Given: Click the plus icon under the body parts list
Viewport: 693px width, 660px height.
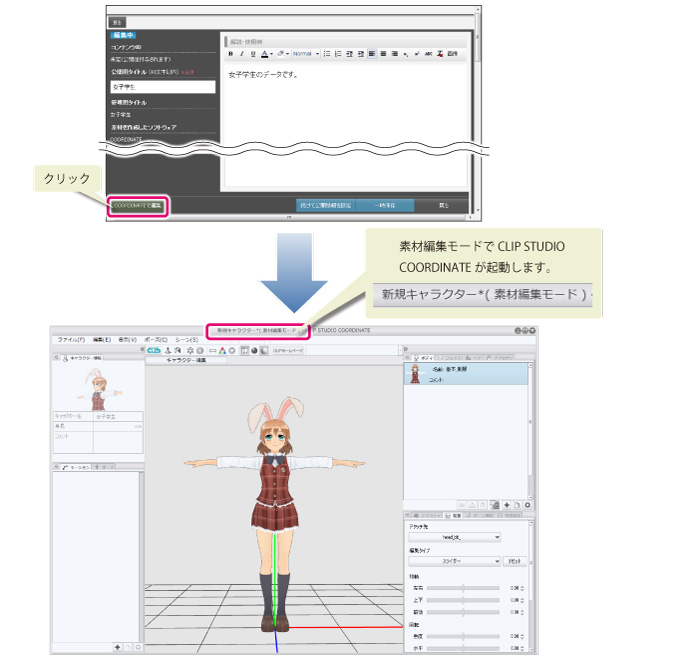Looking at the screenshot, I should pos(507,505).
